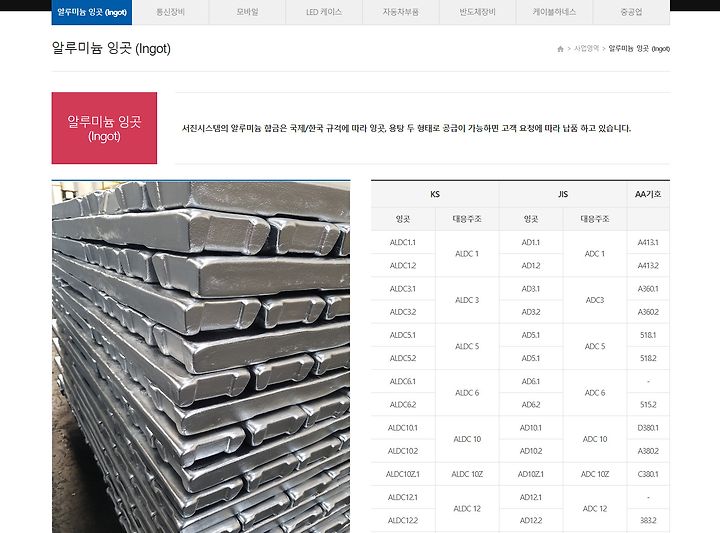Go to the 자동차부품 tab

pos(401,12)
